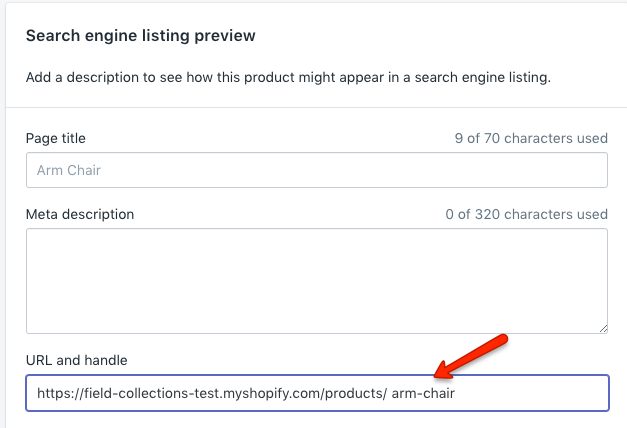The image size is (627, 428).
Task: Click inside the Meta description text area
Action: tap(316, 280)
